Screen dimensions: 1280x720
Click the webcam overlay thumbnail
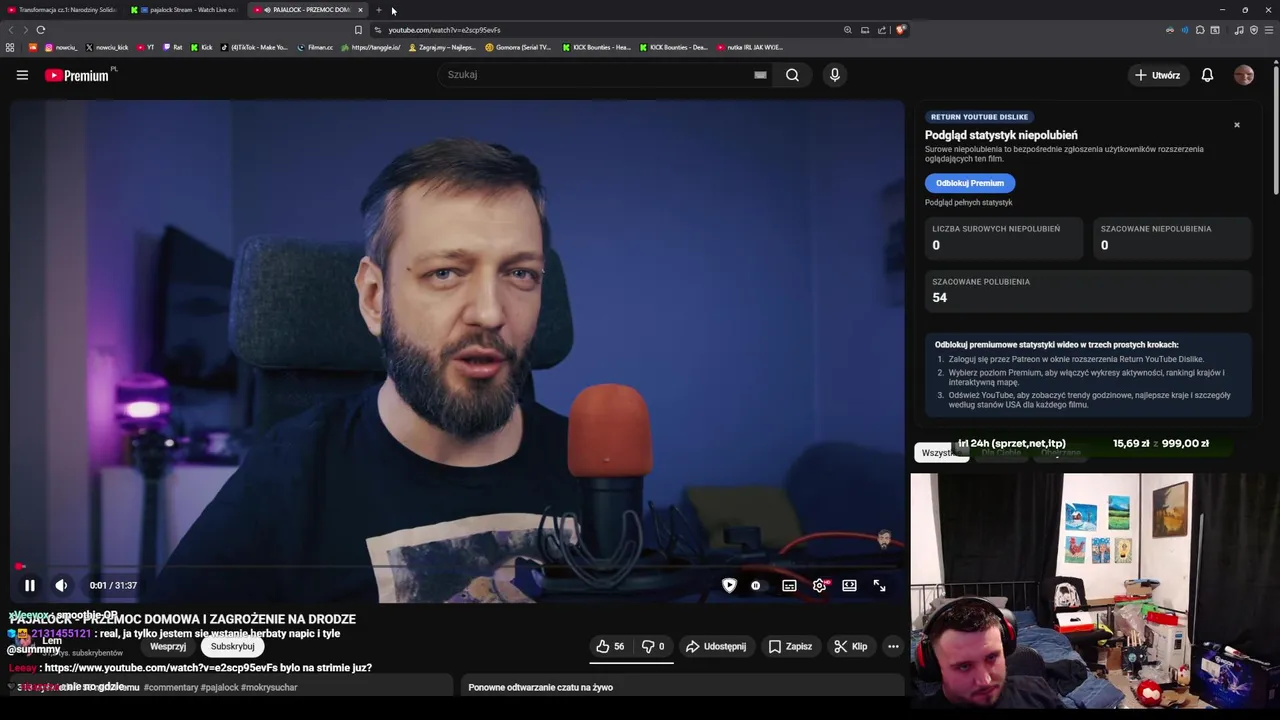(1095, 590)
